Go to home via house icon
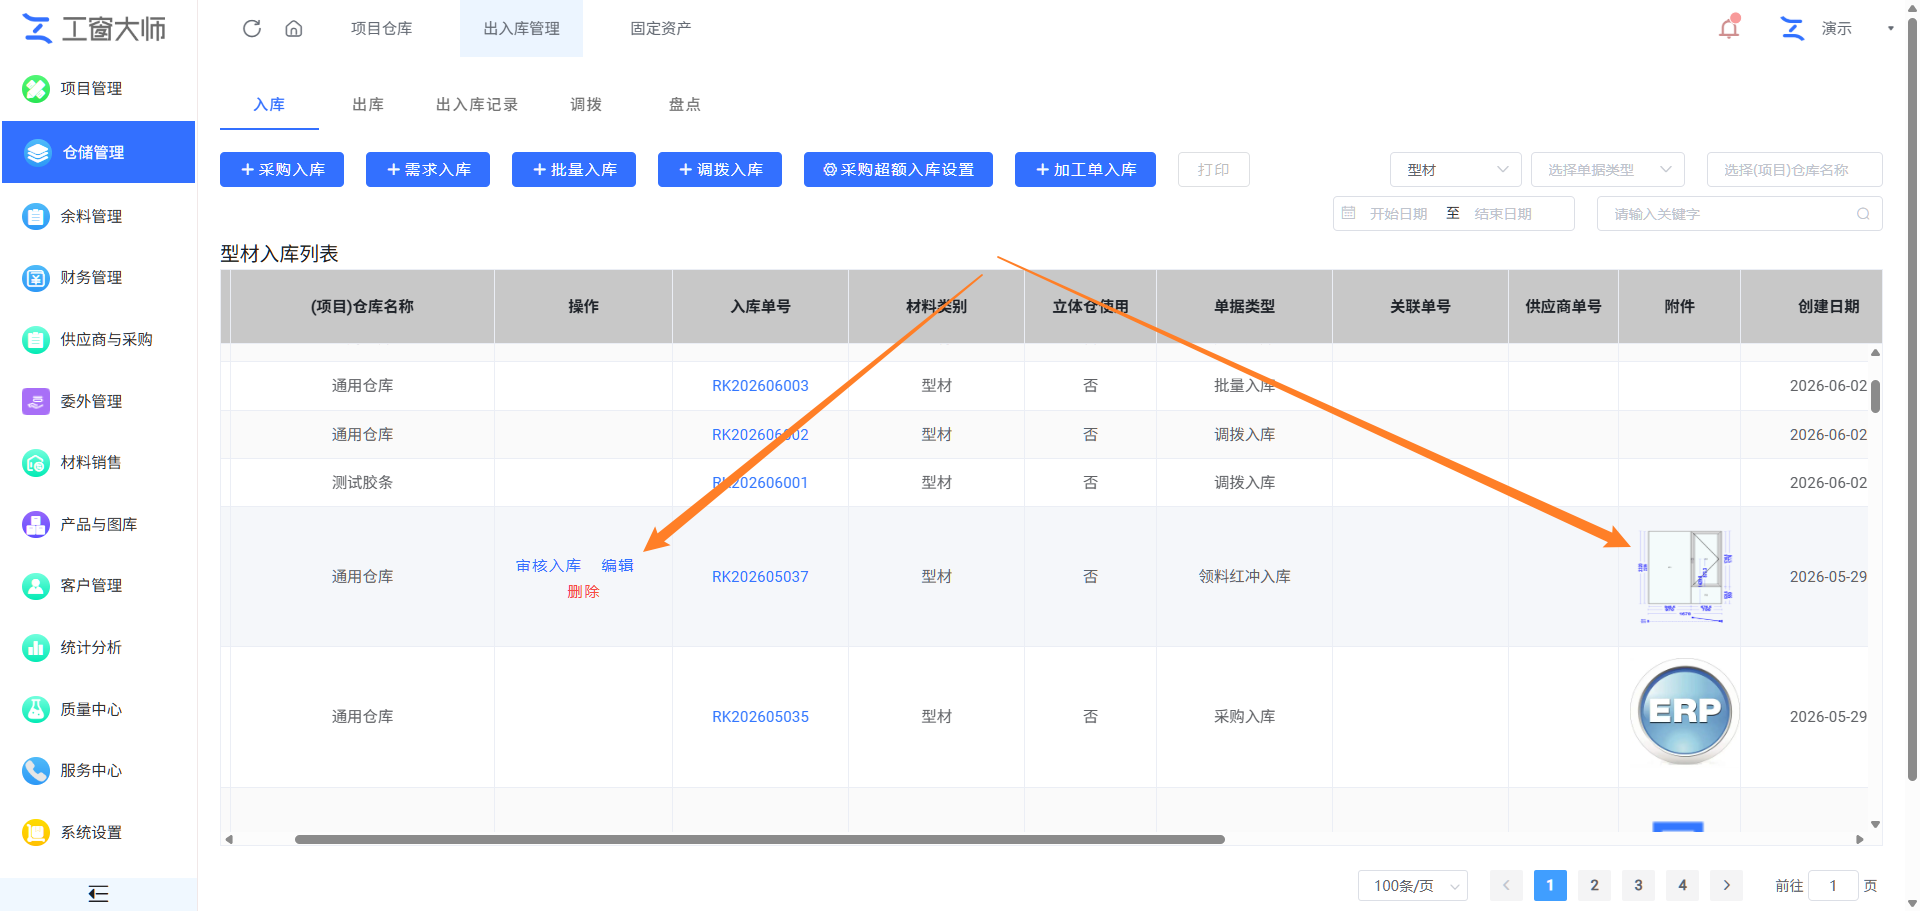This screenshot has height=911, width=1920. (294, 28)
